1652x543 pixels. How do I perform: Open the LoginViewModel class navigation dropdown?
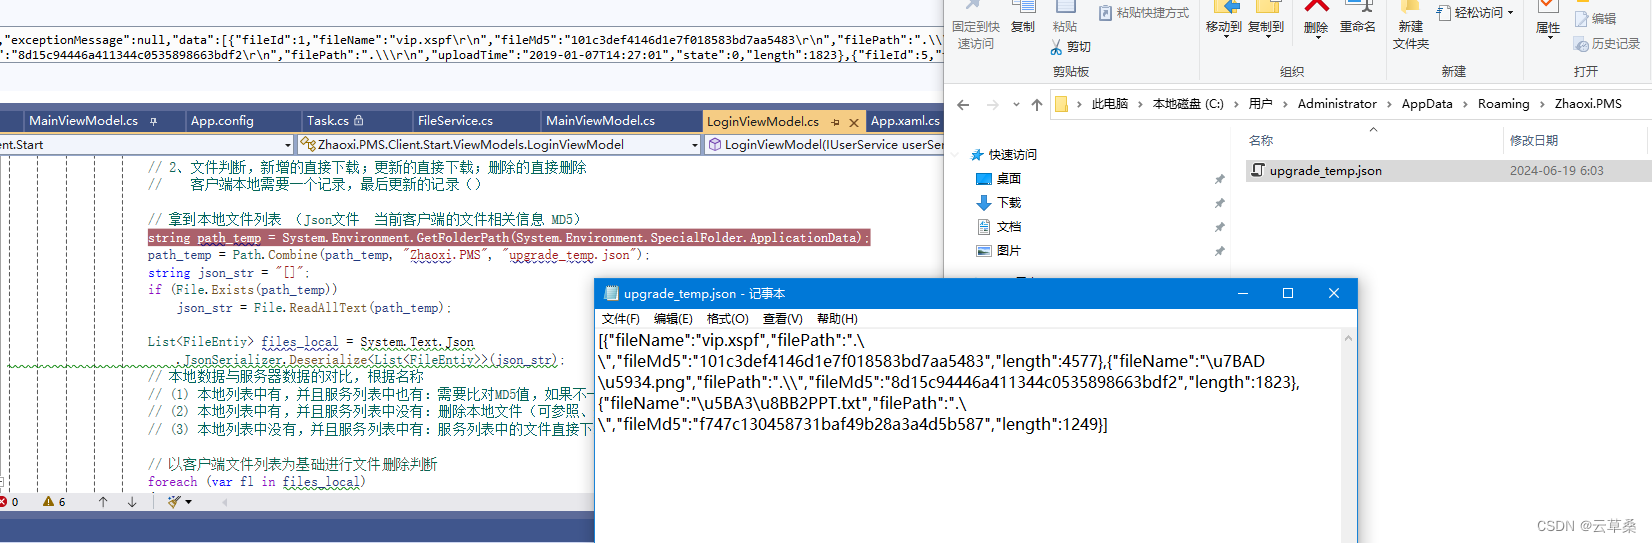(695, 145)
